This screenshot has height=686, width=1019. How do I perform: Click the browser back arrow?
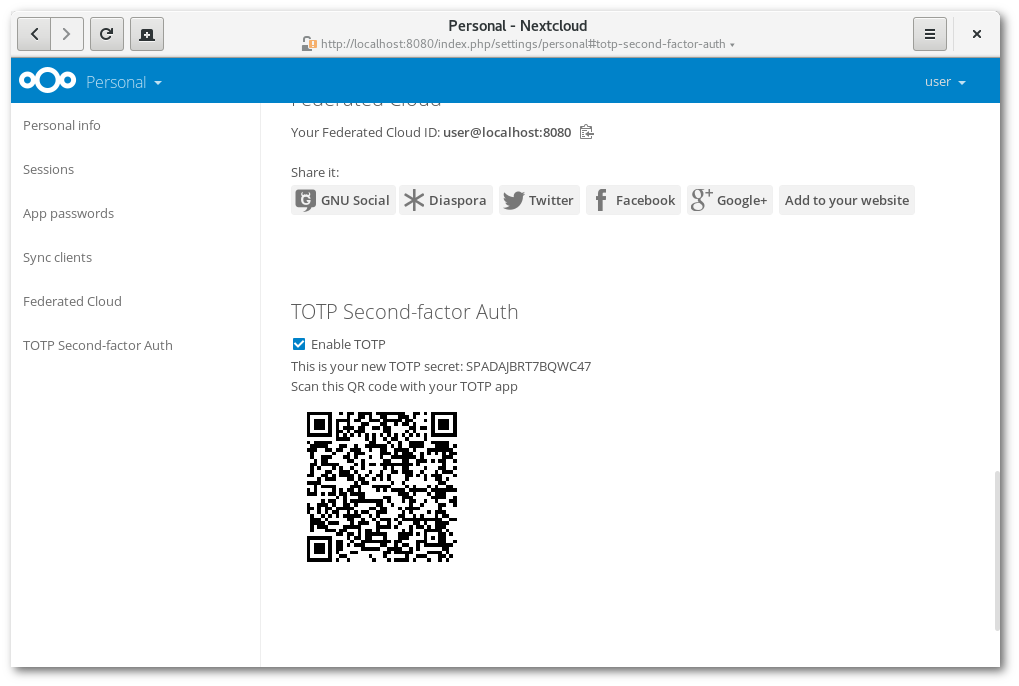click(x=35, y=34)
